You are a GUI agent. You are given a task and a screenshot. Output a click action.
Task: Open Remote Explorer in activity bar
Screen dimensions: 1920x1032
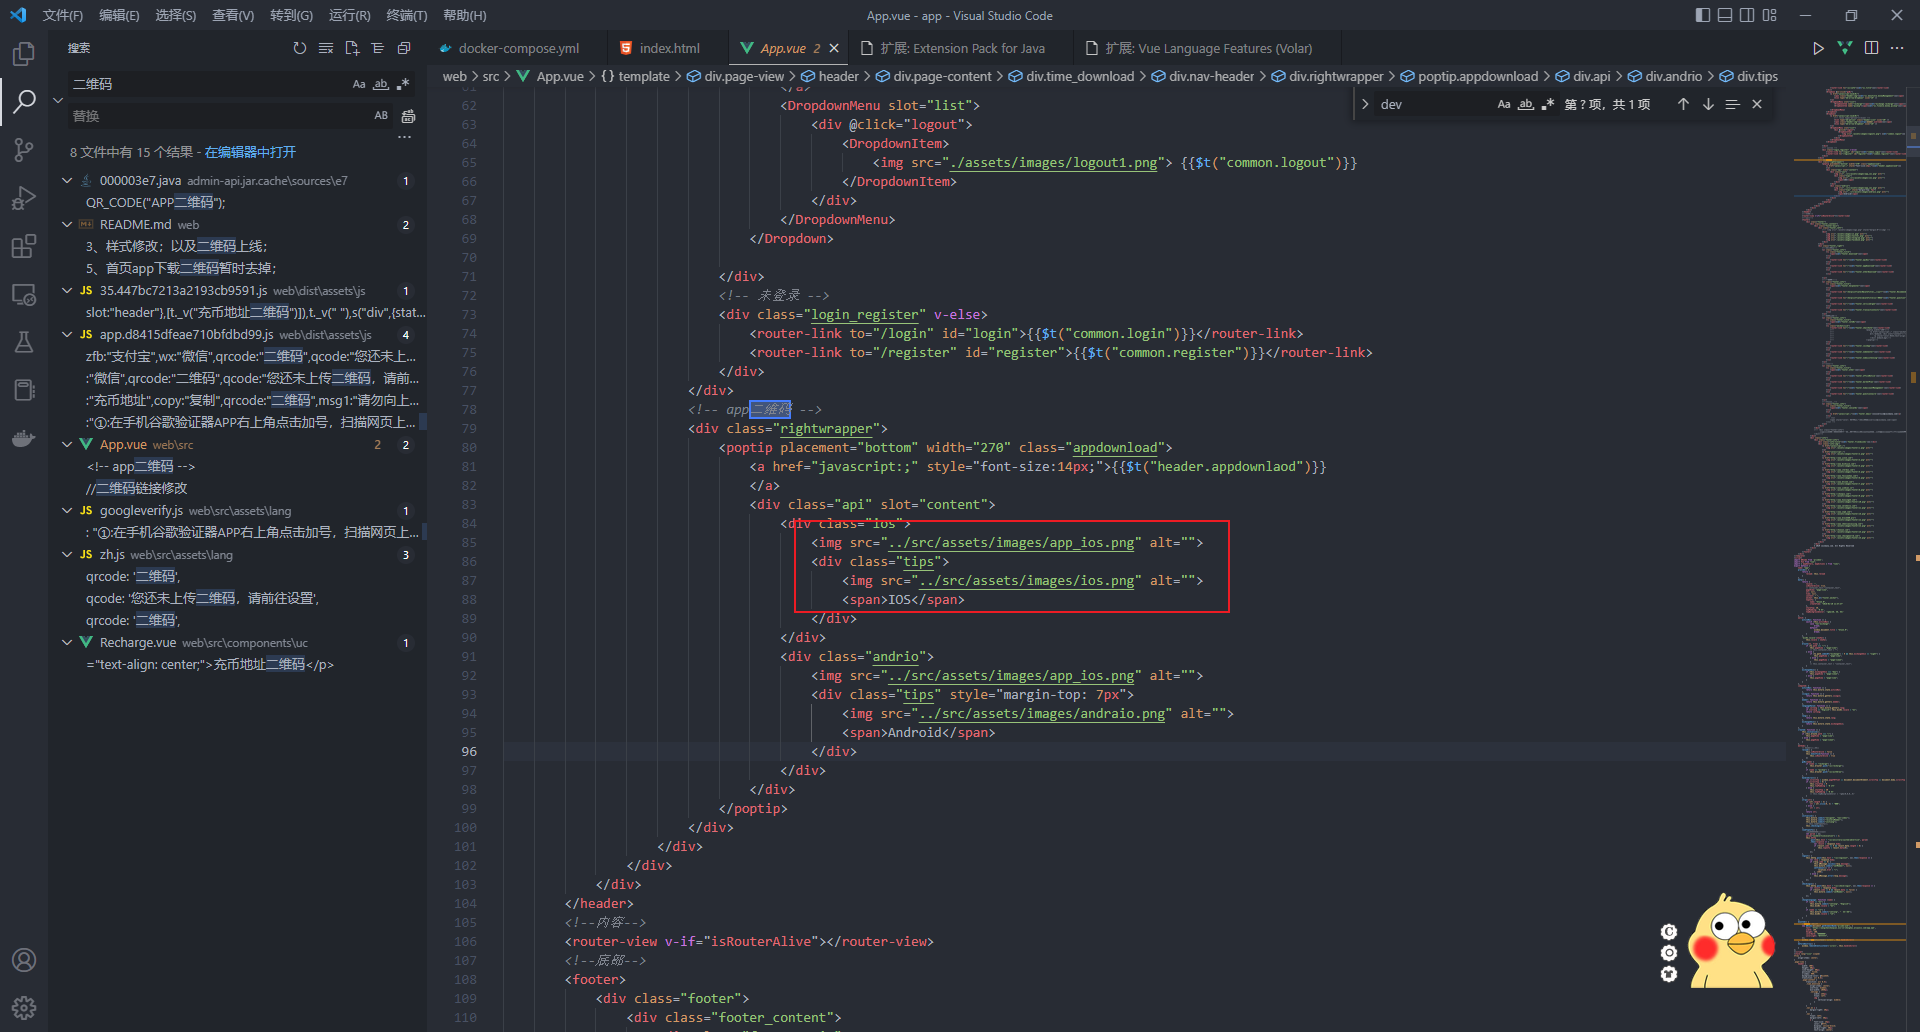[x=24, y=294]
